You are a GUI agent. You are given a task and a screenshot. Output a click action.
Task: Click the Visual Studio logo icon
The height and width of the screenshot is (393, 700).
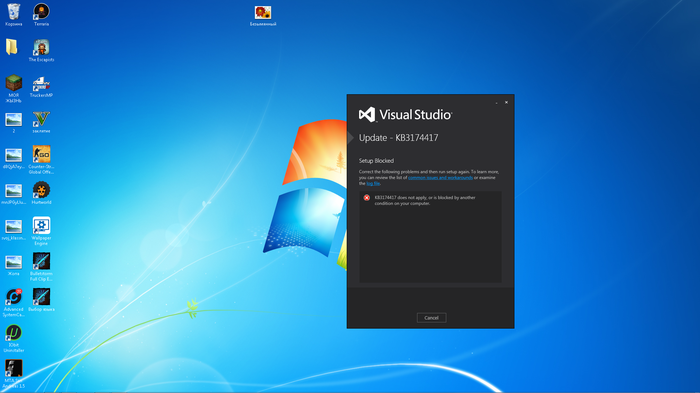tap(367, 115)
